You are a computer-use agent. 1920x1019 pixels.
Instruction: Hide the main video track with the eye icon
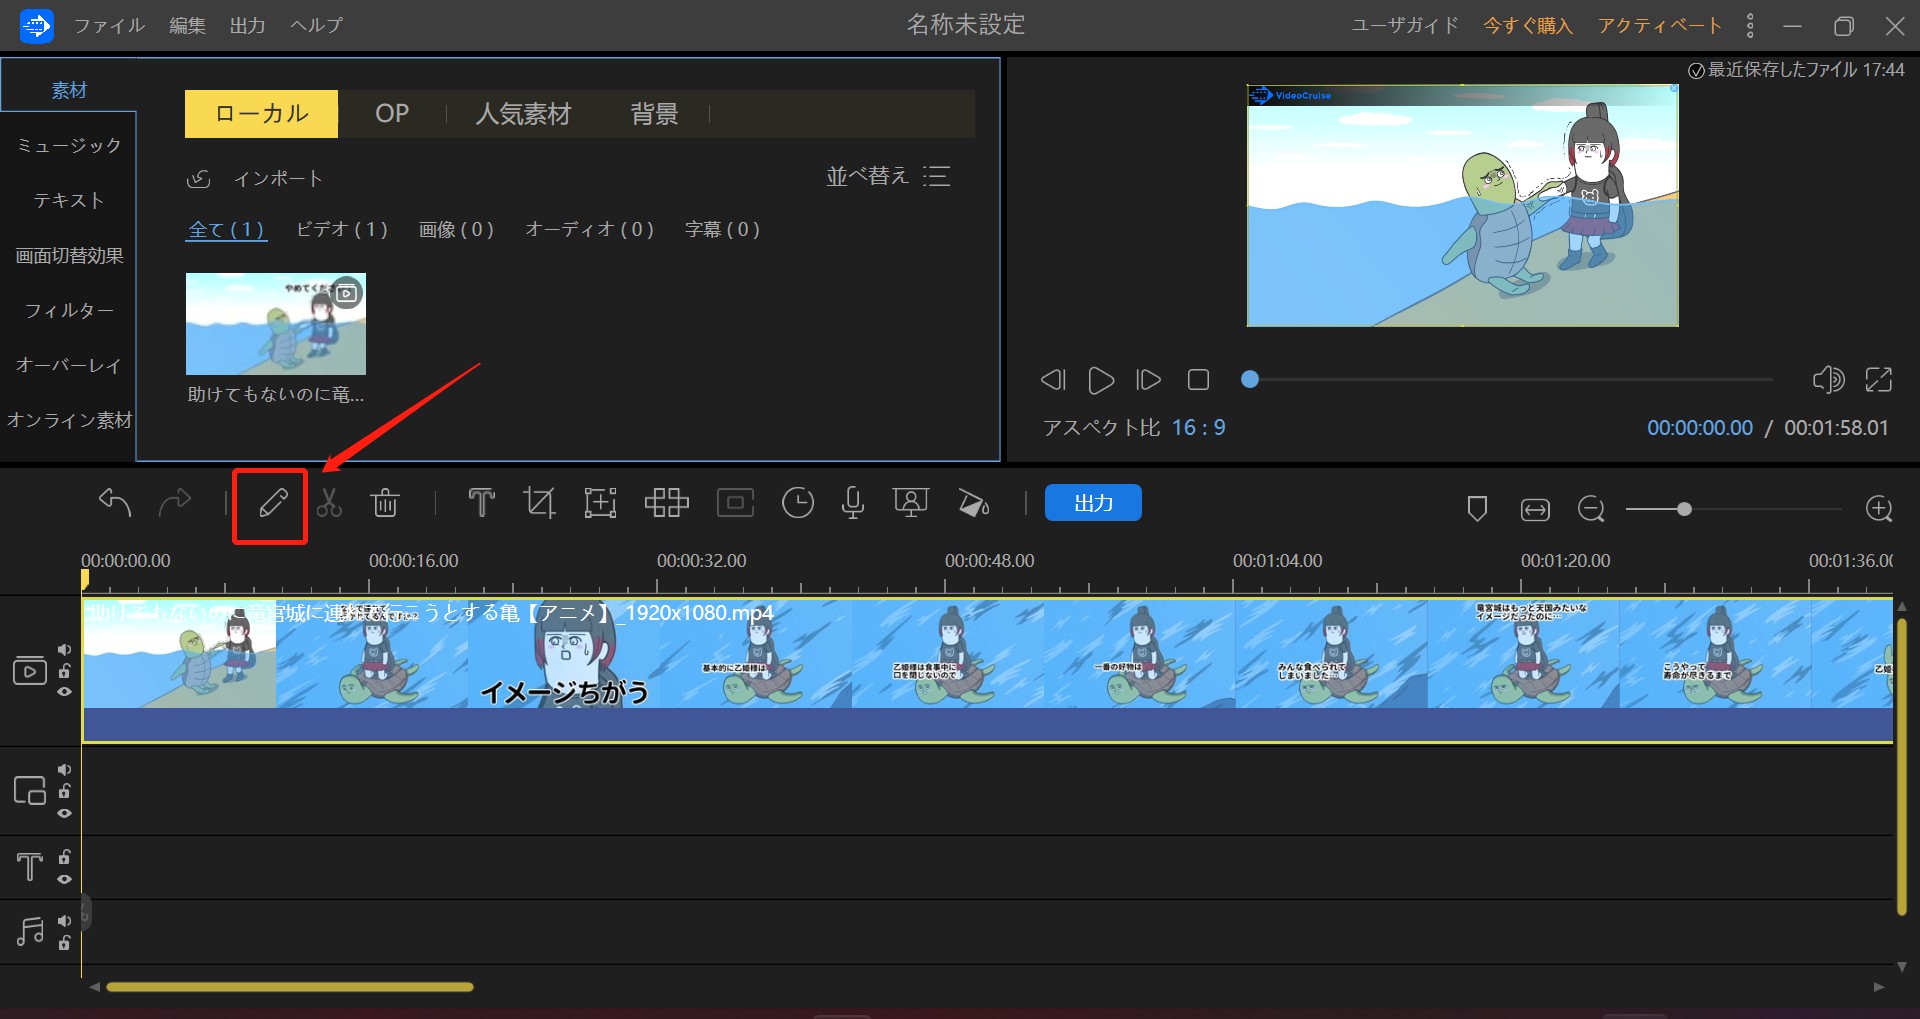(x=64, y=692)
